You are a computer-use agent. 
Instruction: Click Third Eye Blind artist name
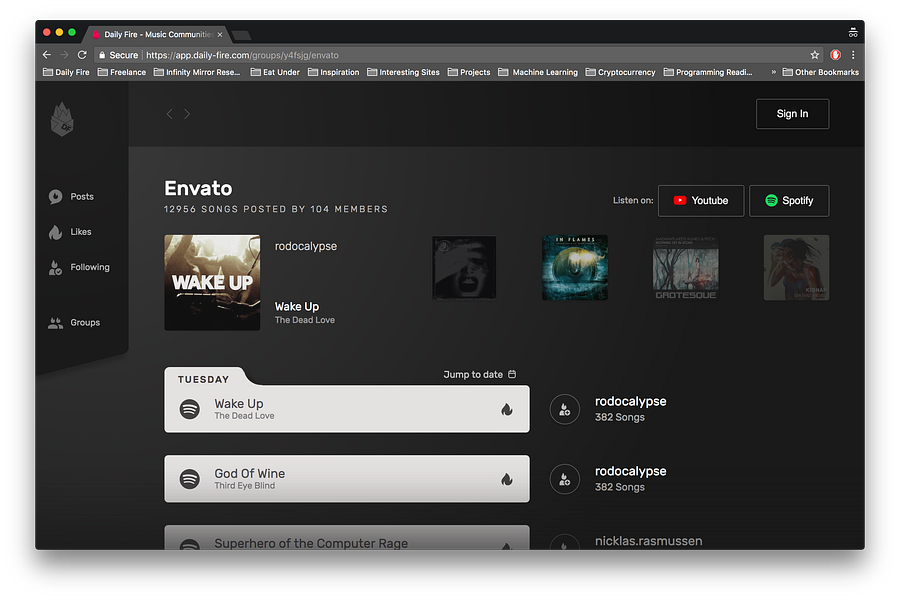(245, 486)
